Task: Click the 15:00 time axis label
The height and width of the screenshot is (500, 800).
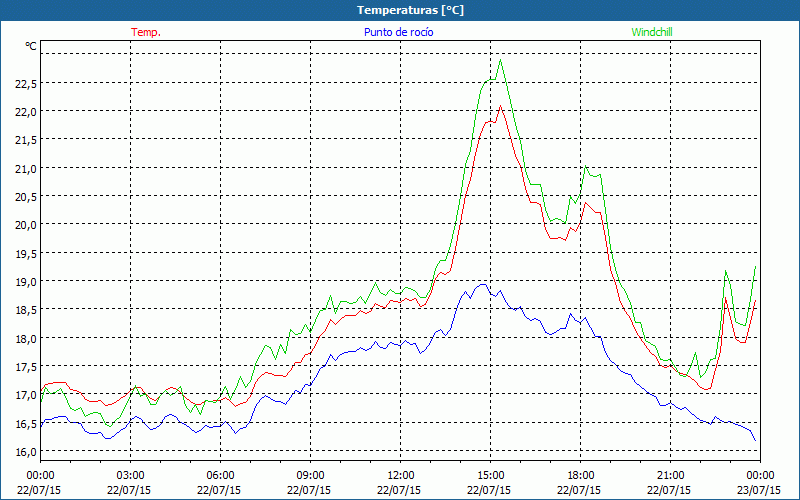Action: click(490, 476)
